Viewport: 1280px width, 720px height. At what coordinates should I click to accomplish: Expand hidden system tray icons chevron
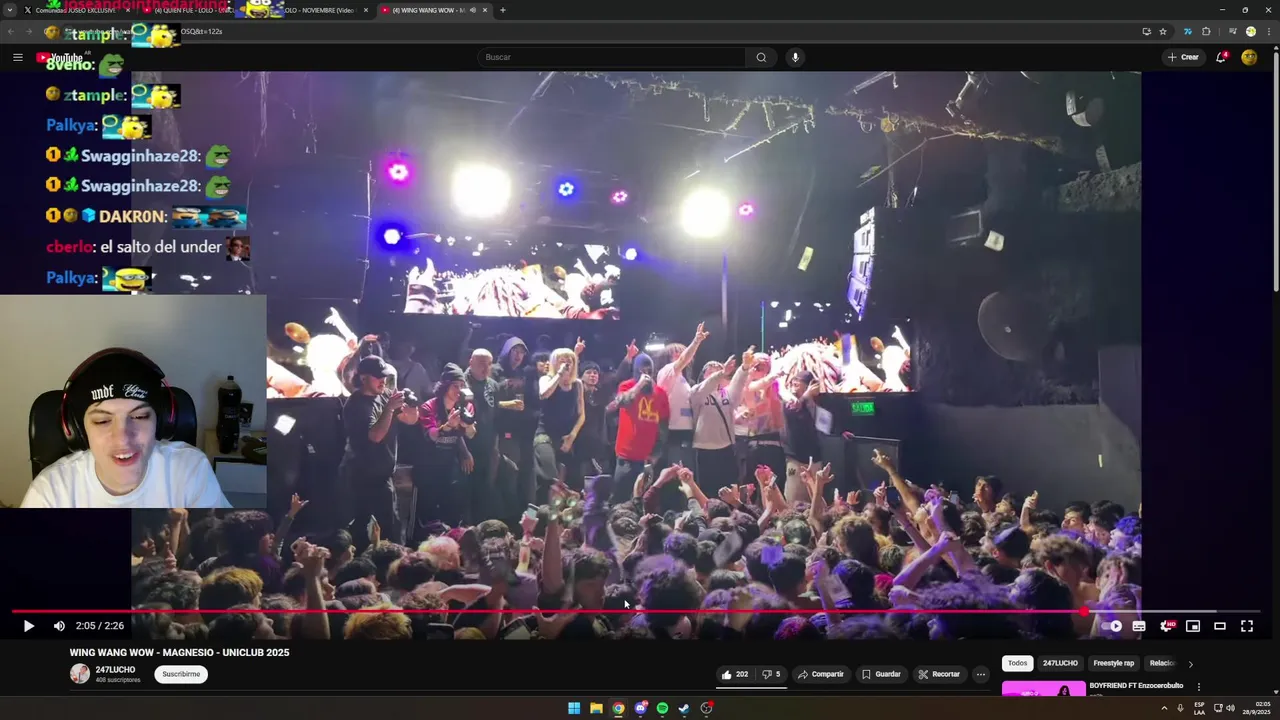pyautogui.click(x=1163, y=708)
